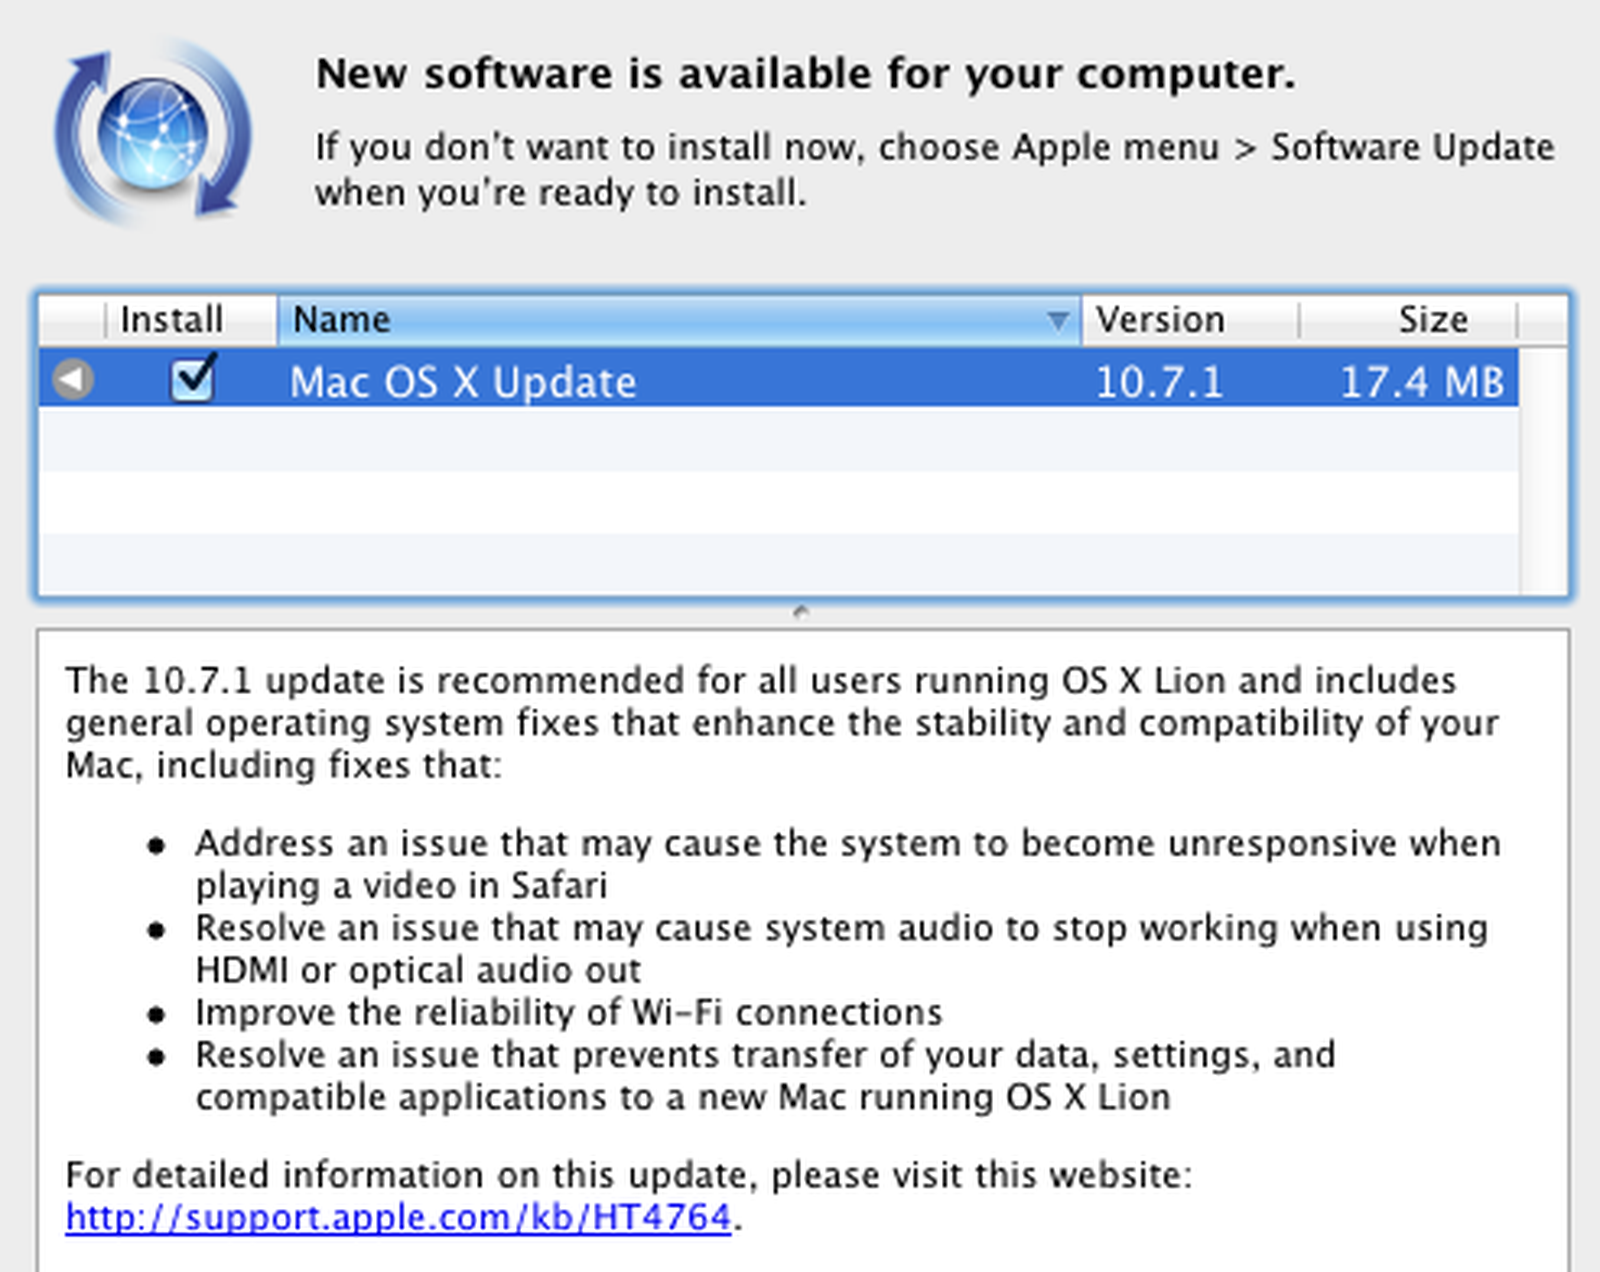Sort updates by the Size column header

click(x=1408, y=320)
